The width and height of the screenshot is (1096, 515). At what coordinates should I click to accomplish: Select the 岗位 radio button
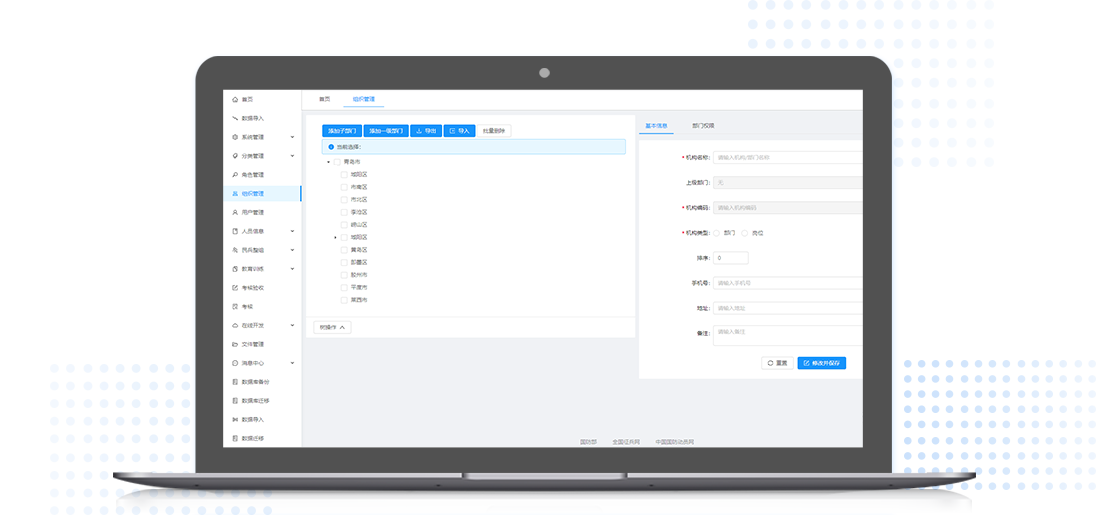pos(744,233)
